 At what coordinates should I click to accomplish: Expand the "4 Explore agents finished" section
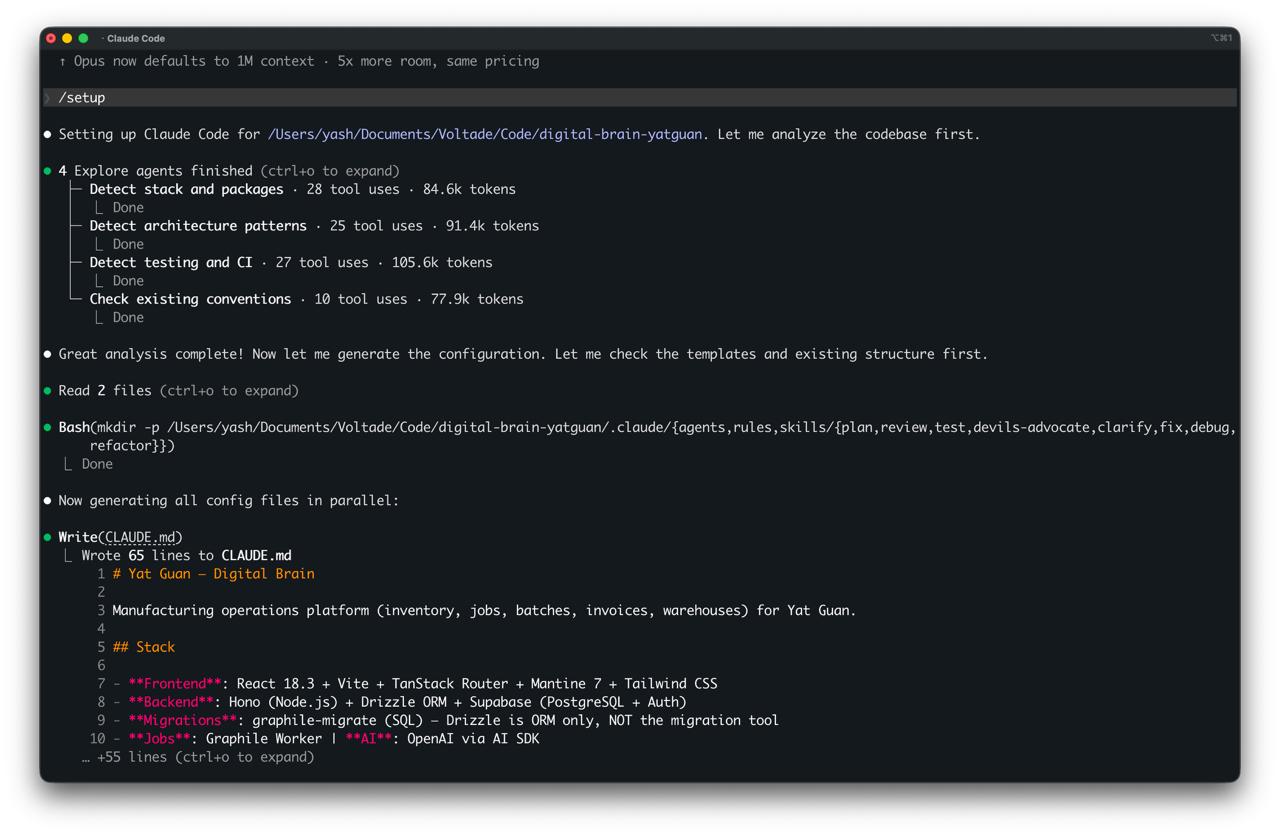(330, 171)
